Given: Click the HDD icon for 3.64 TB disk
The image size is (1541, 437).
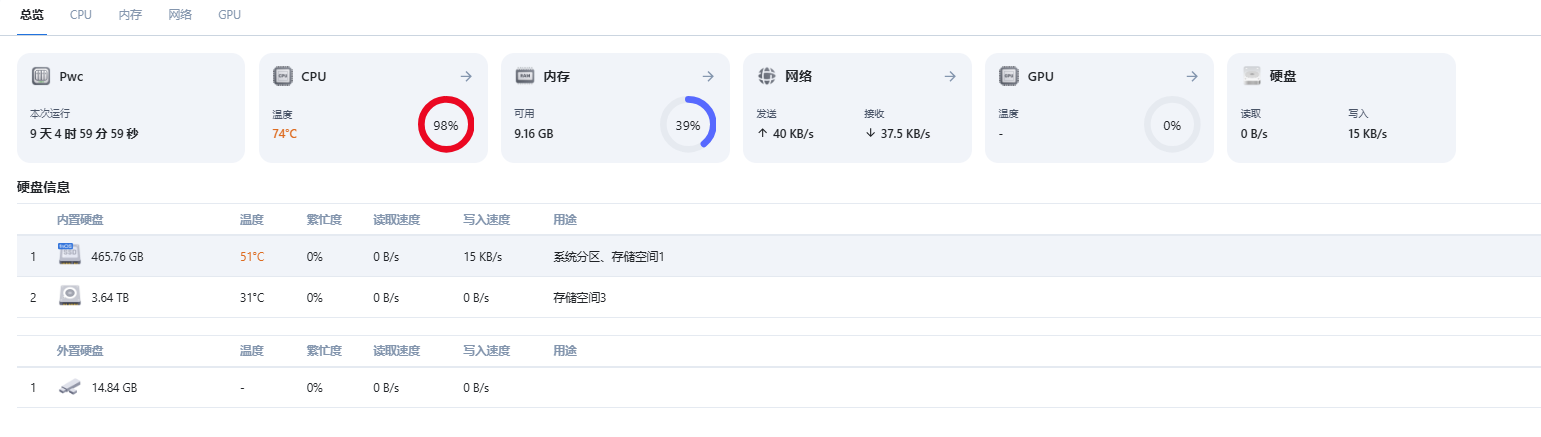Looking at the screenshot, I should [69, 296].
